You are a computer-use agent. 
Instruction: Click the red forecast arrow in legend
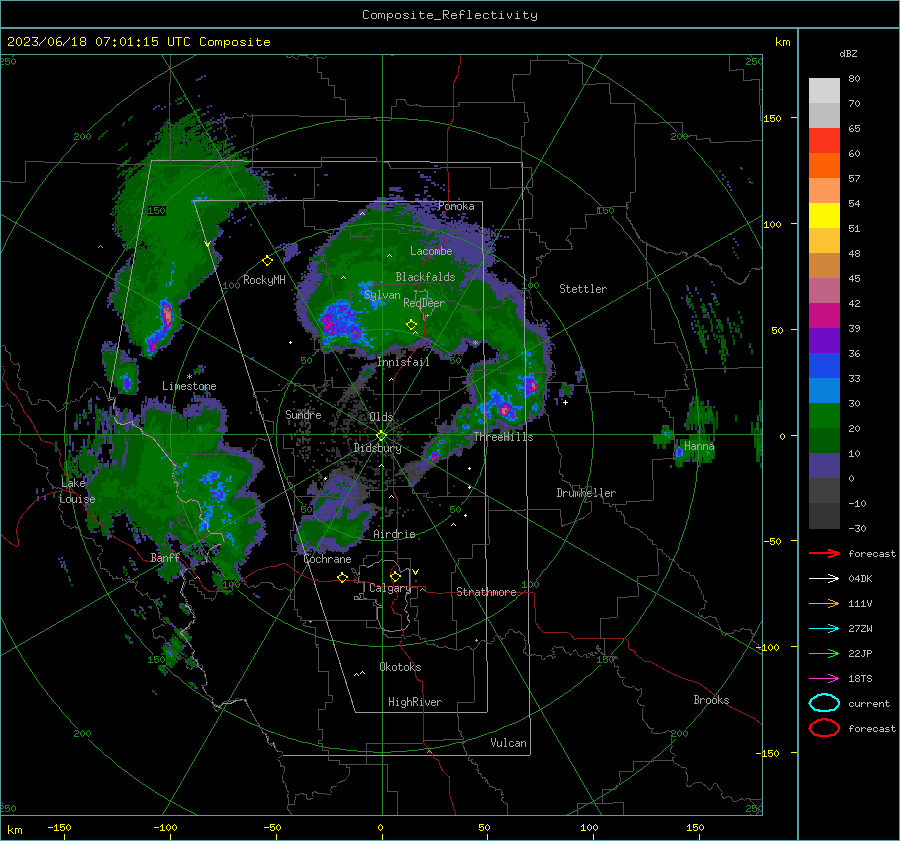pyautogui.click(x=824, y=553)
